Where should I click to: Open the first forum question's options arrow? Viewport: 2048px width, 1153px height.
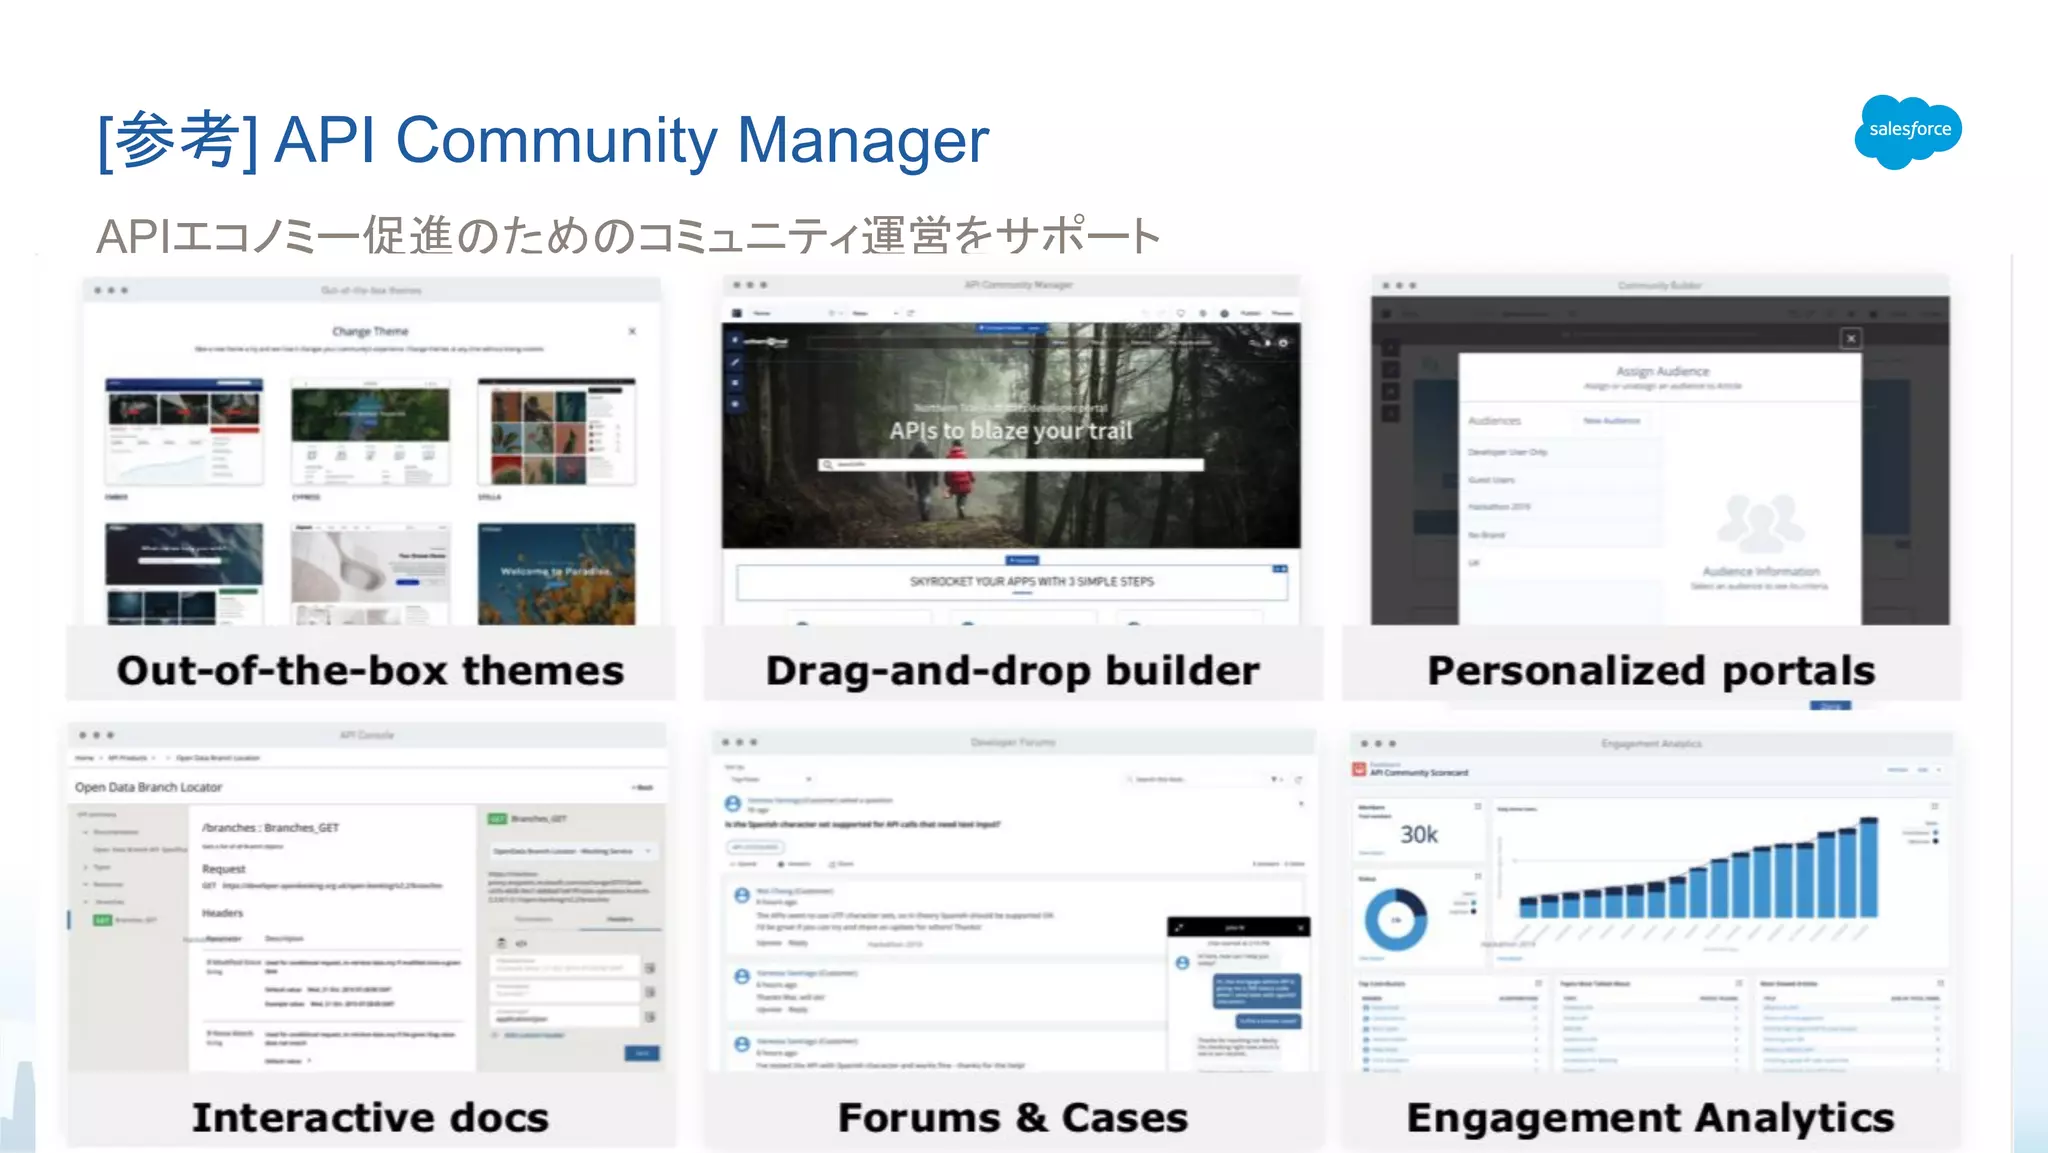[1301, 803]
